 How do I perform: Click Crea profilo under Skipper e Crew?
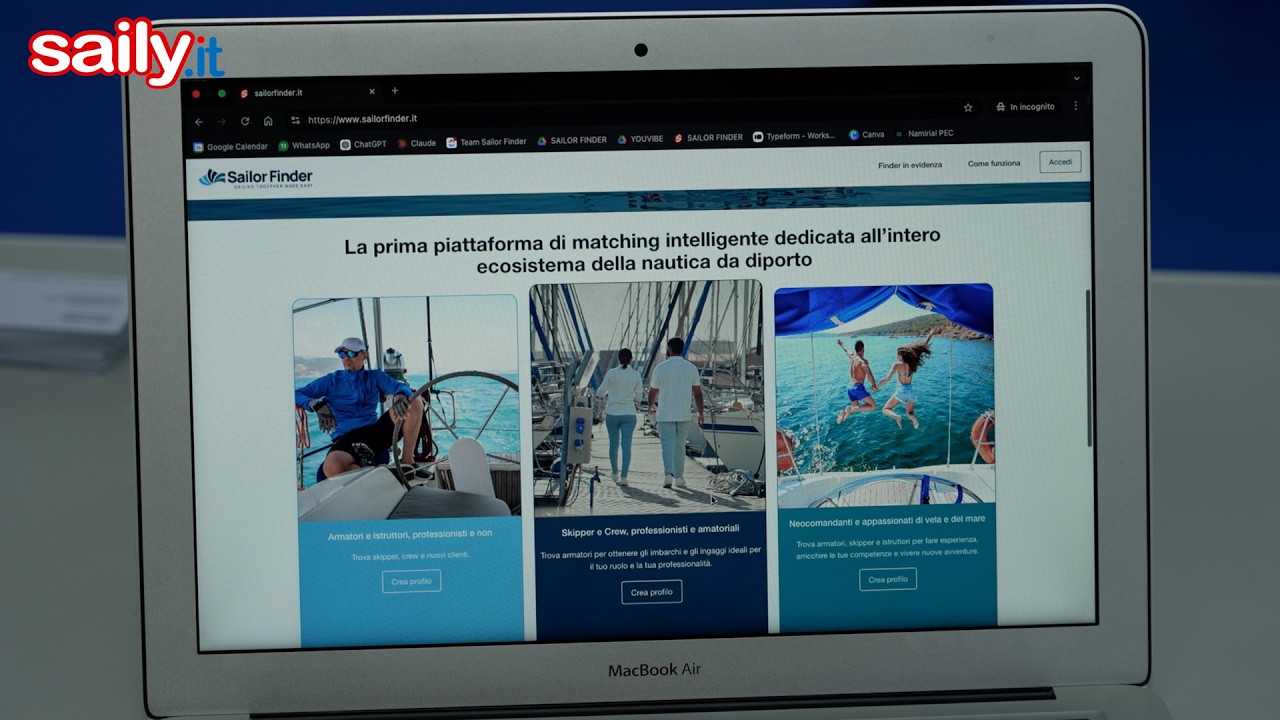[x=651, y=592]
